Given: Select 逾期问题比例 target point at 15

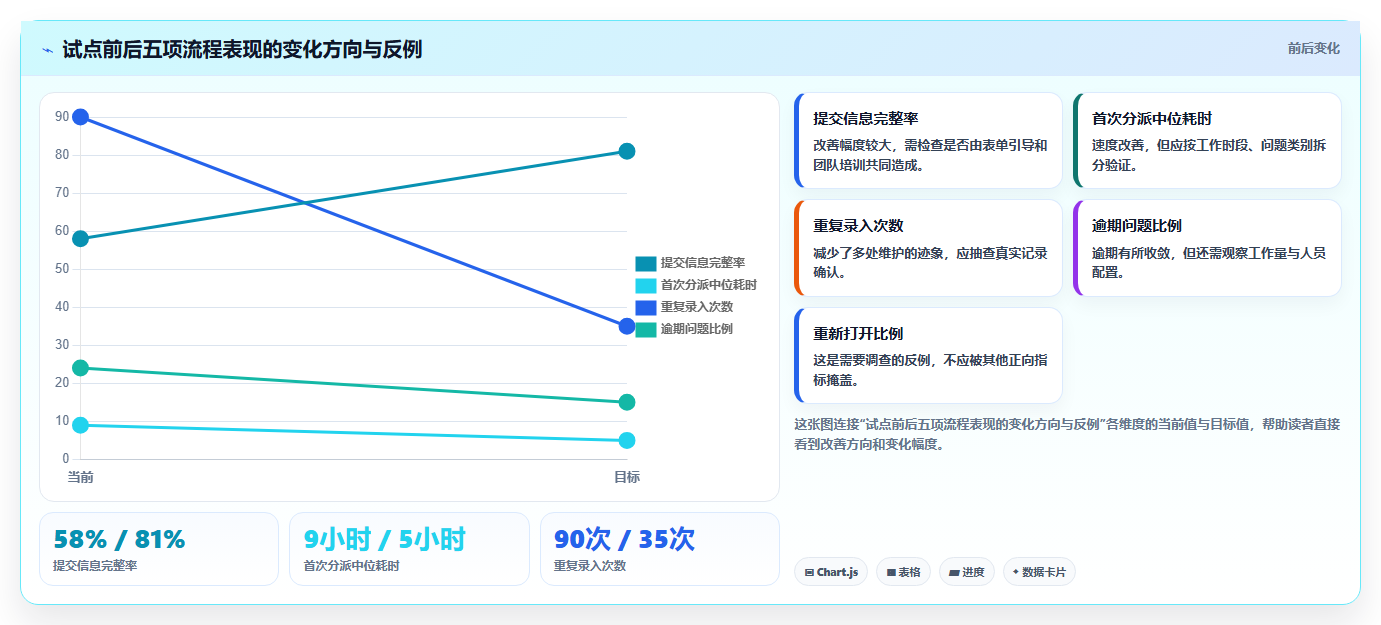Looking at the screenshot, I should click(627, 402).
